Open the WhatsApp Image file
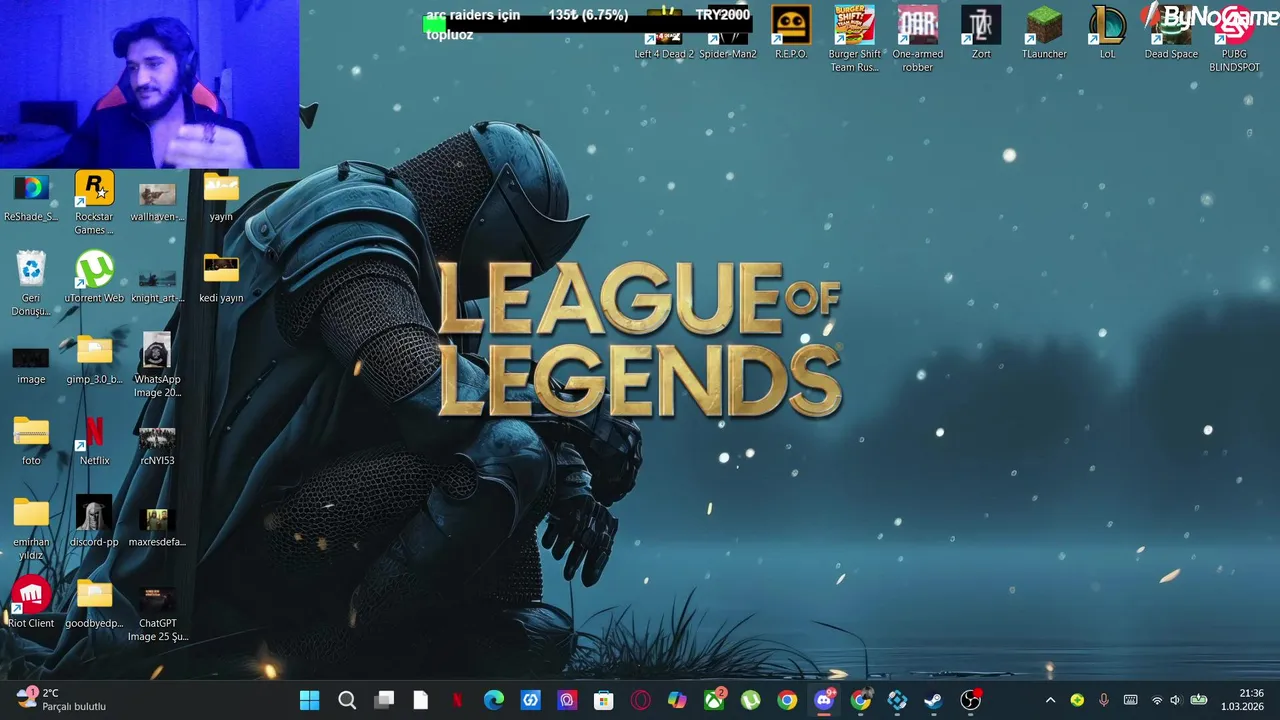 pyautogui.click(x=157, y=366)
